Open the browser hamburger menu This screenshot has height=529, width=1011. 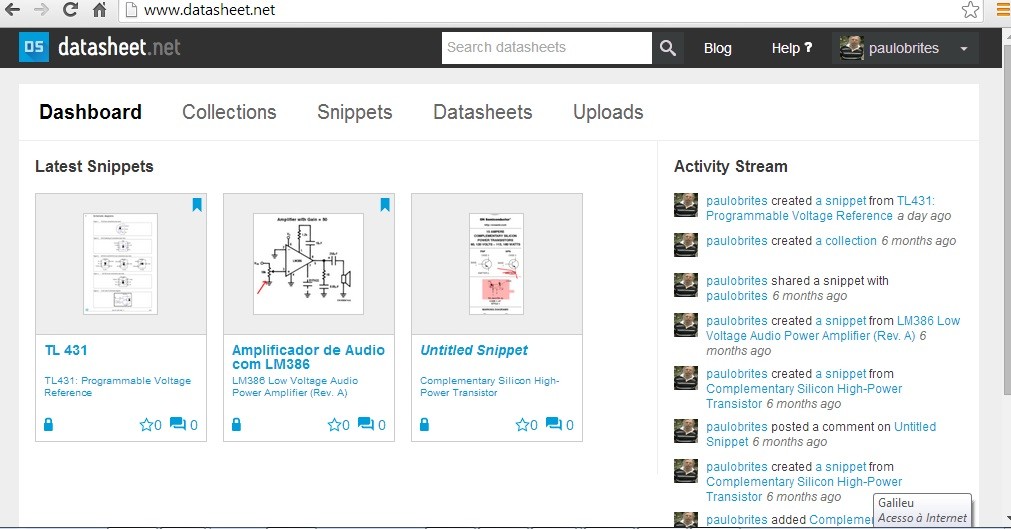[x=1003, y=10]
